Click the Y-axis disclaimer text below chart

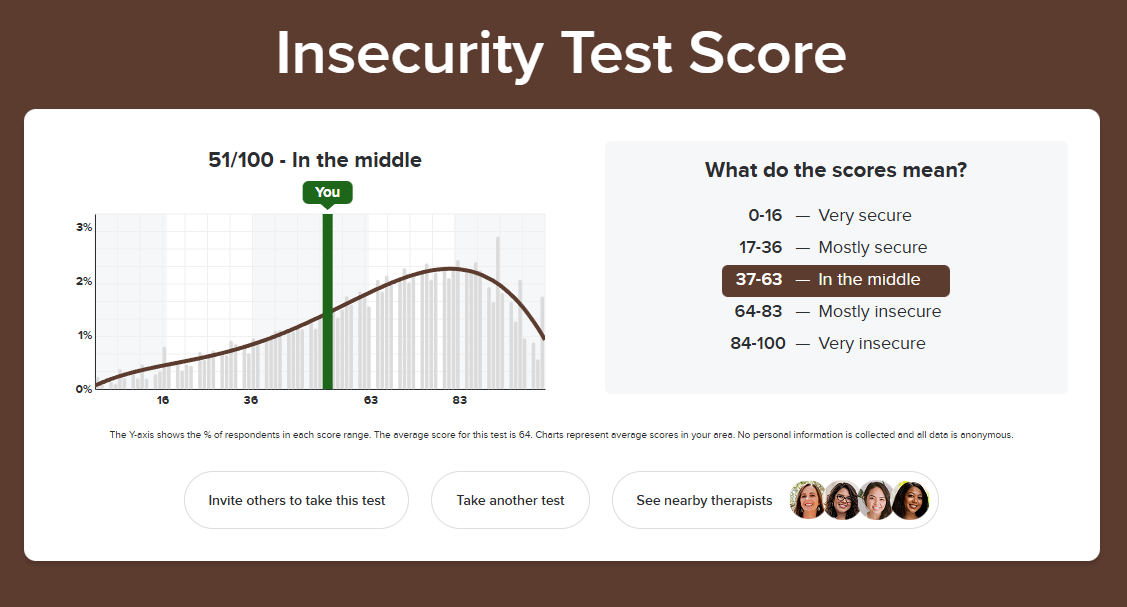coord(561,435)
